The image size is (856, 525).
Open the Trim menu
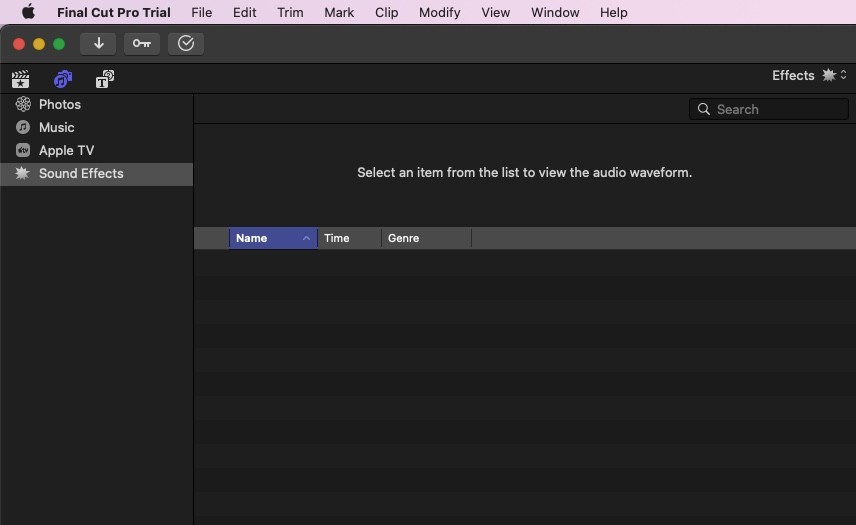[290, 12]
